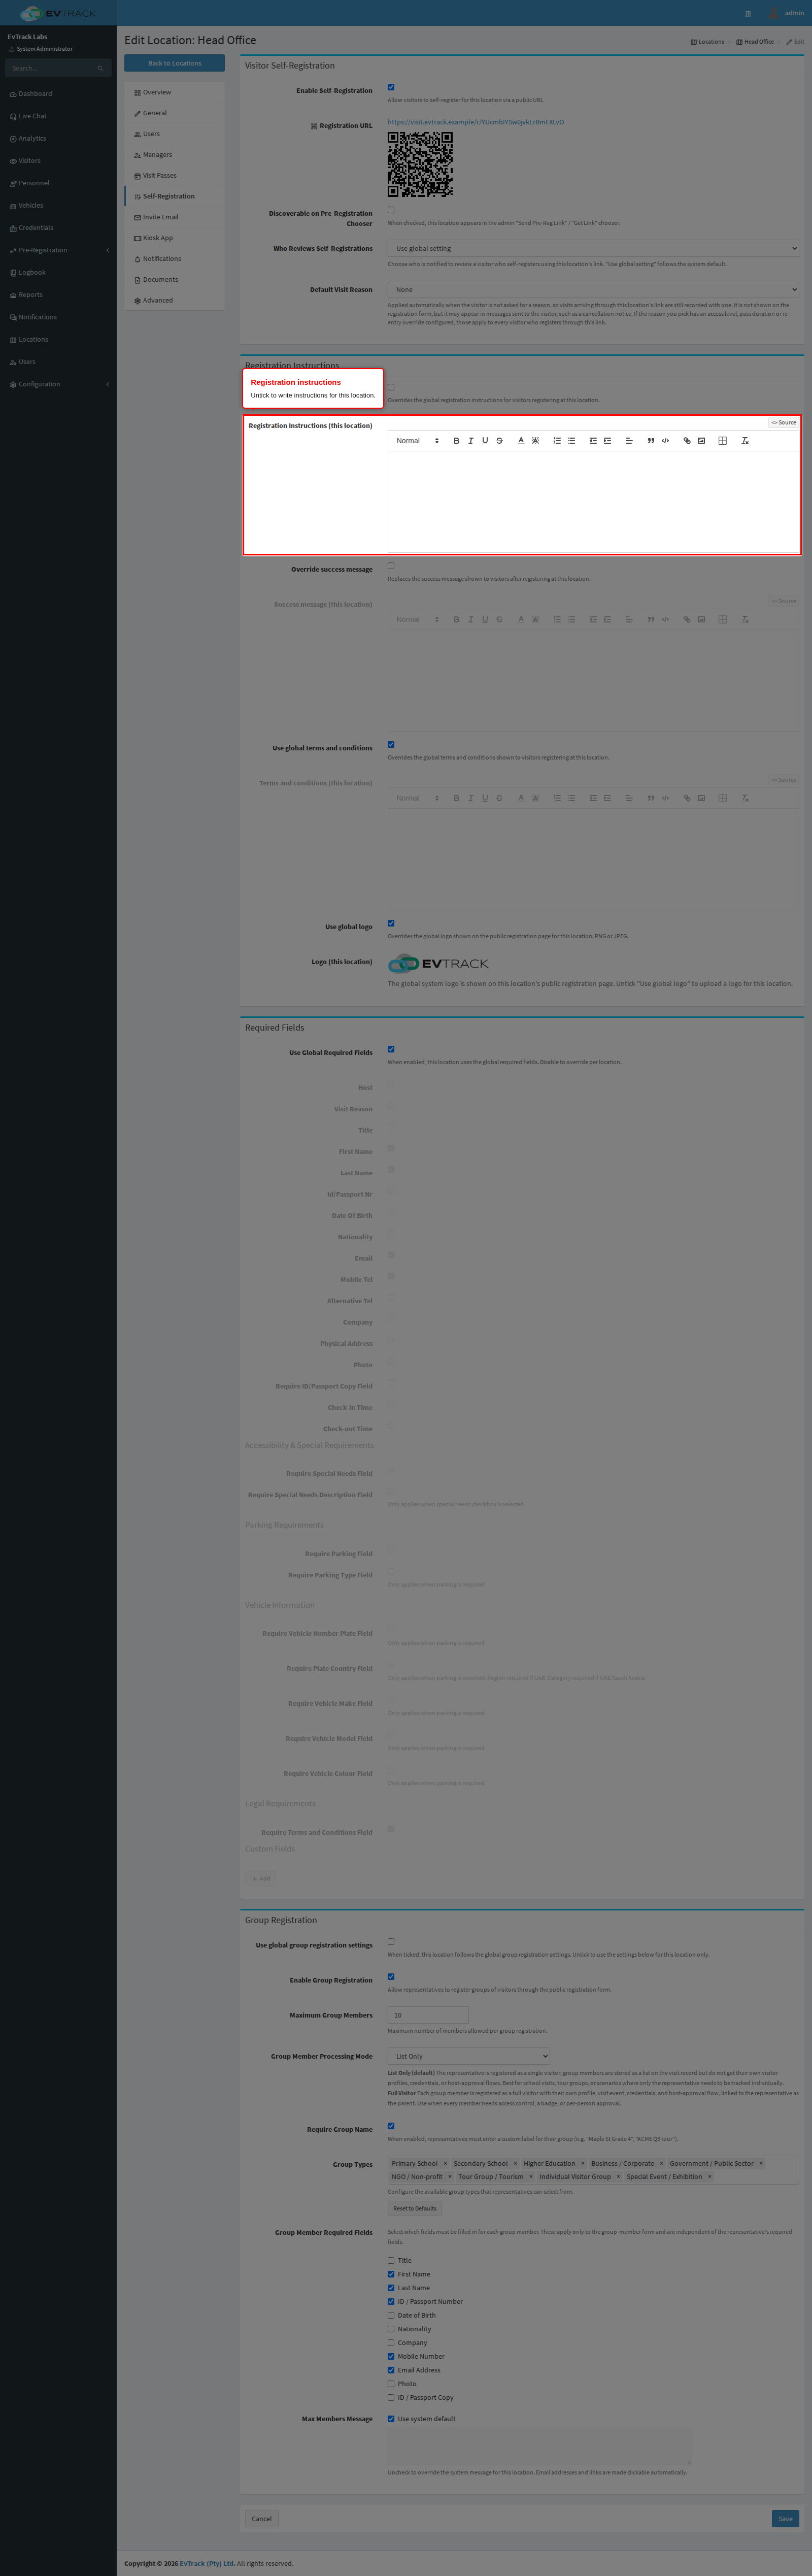812x2576 pixels.
Task: Open the Kiosk App section tab
Action: tap(174, 238)
